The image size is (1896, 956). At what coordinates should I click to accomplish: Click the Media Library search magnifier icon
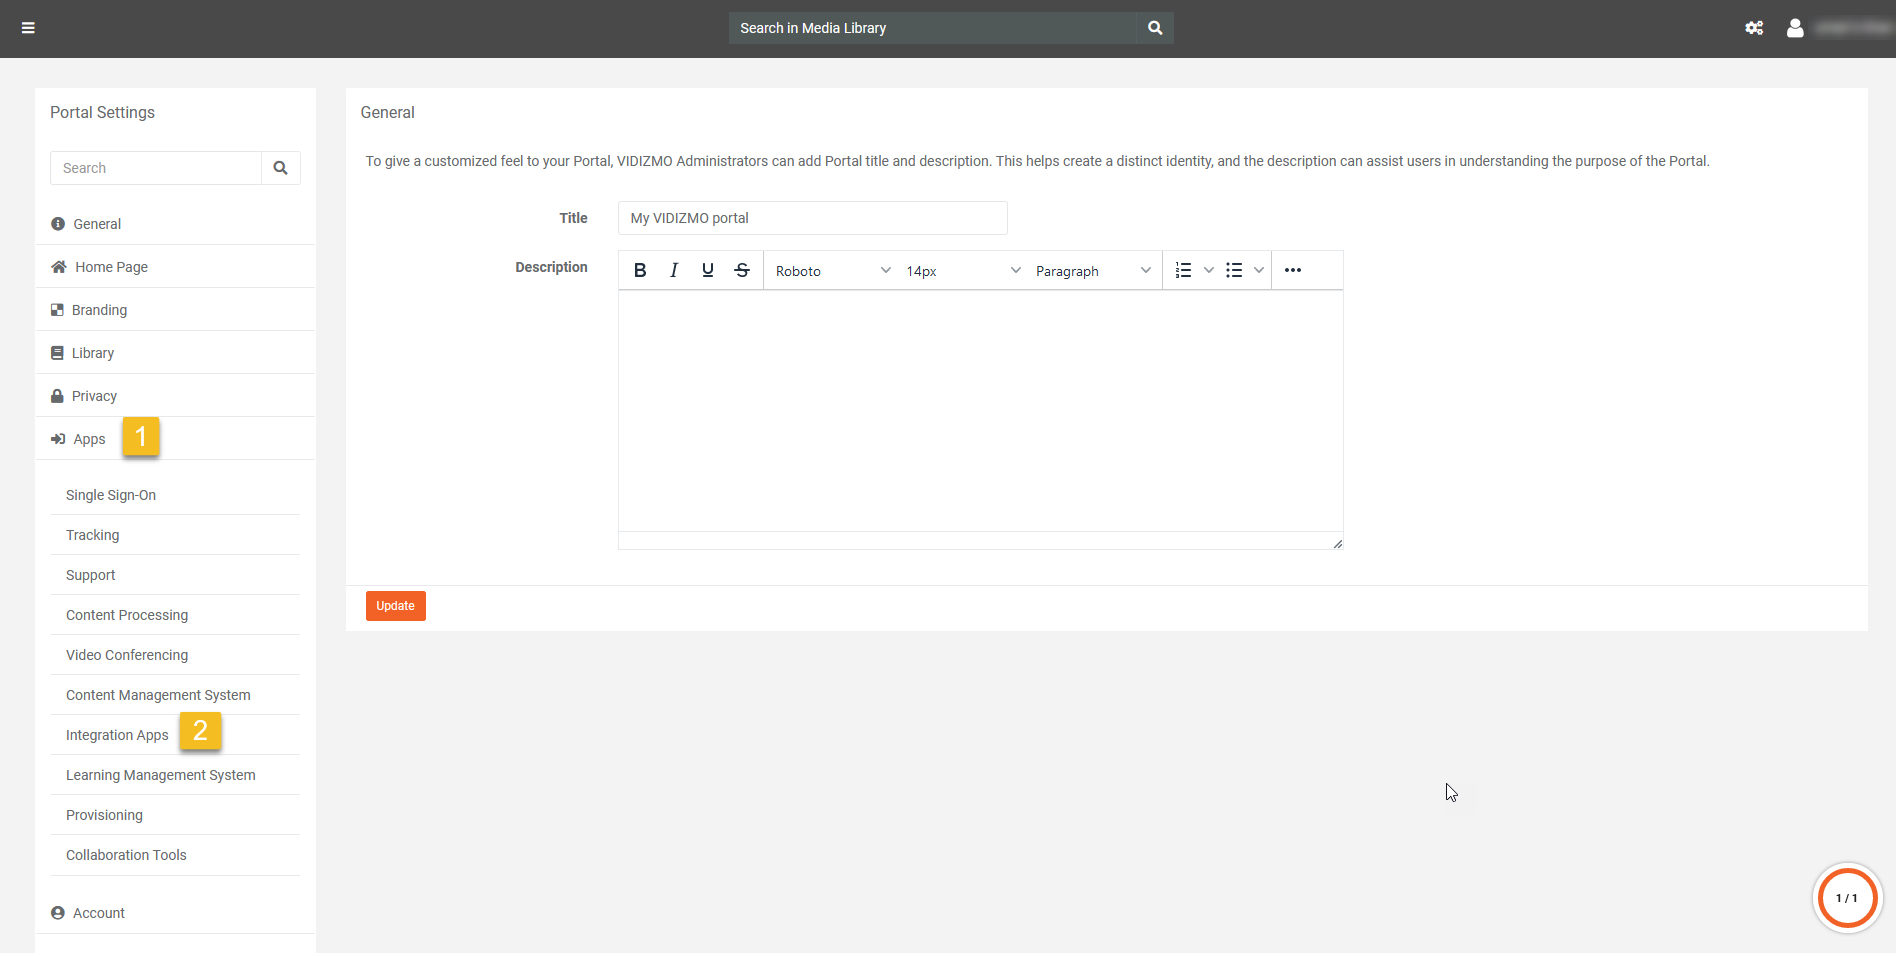pos(1155,28)
